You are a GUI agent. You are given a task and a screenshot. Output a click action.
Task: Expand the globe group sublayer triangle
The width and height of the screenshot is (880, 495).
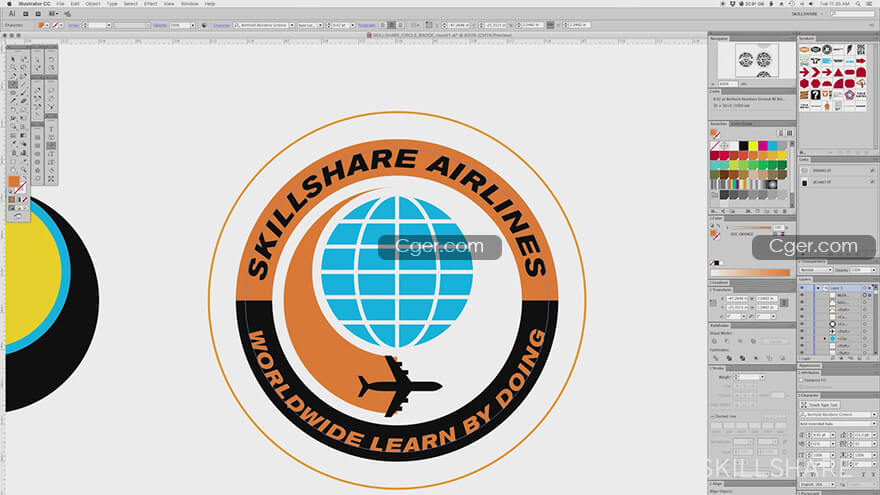click(825, 338)
